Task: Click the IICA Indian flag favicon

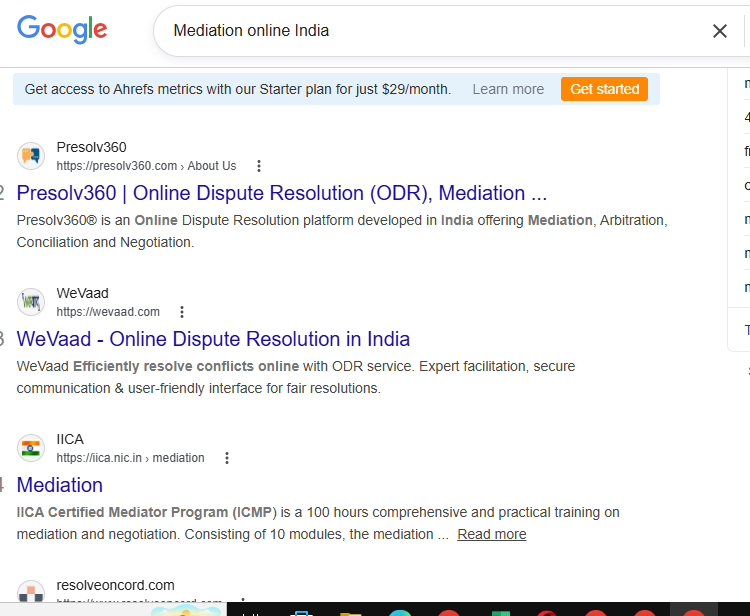Action: (x=31, y=448)
